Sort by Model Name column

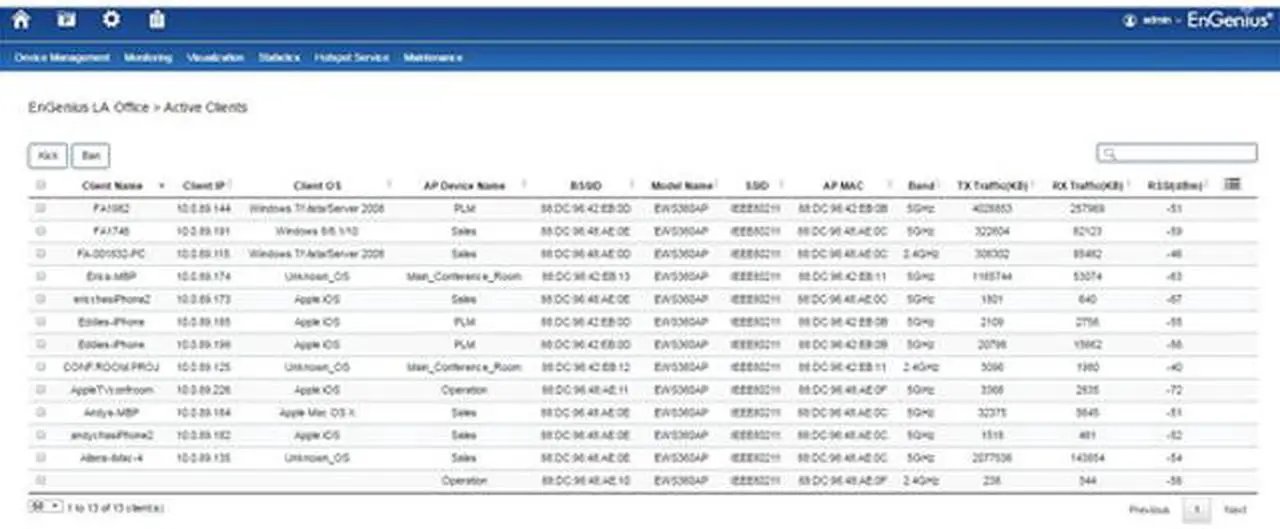click(681, 185)
